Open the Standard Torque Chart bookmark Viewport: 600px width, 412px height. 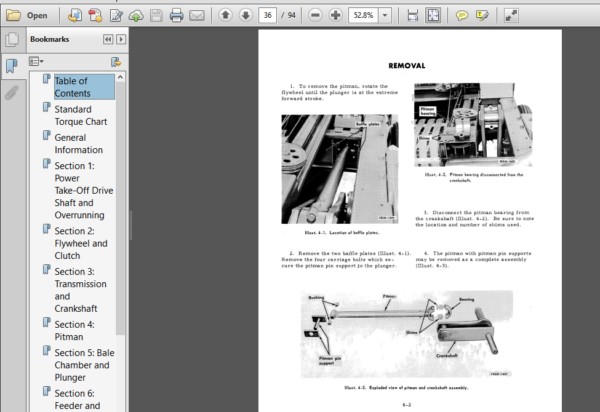pos(81,115)
